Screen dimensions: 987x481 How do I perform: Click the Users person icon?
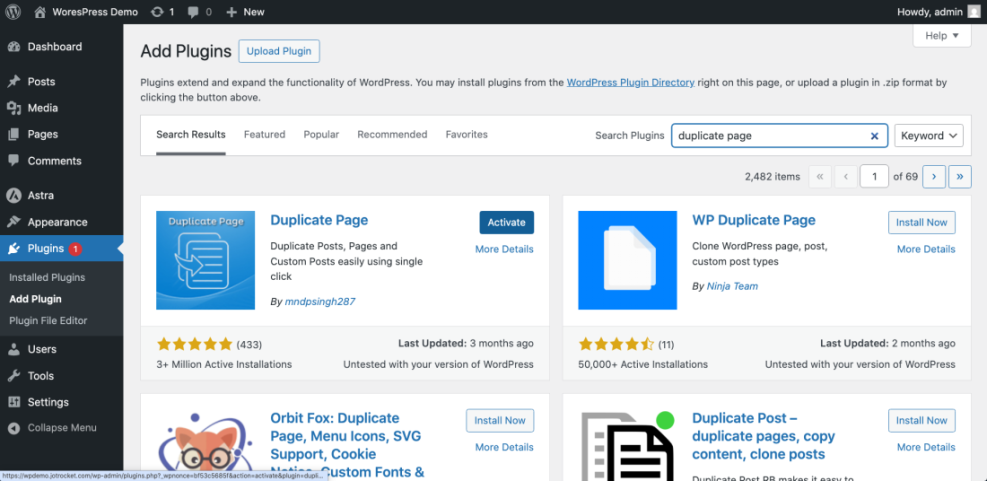coord(14,349)
